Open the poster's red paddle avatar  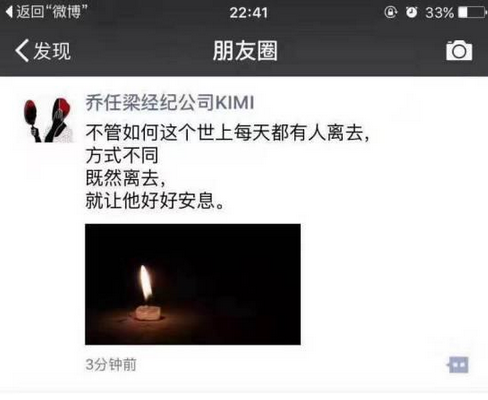point(48,120)
